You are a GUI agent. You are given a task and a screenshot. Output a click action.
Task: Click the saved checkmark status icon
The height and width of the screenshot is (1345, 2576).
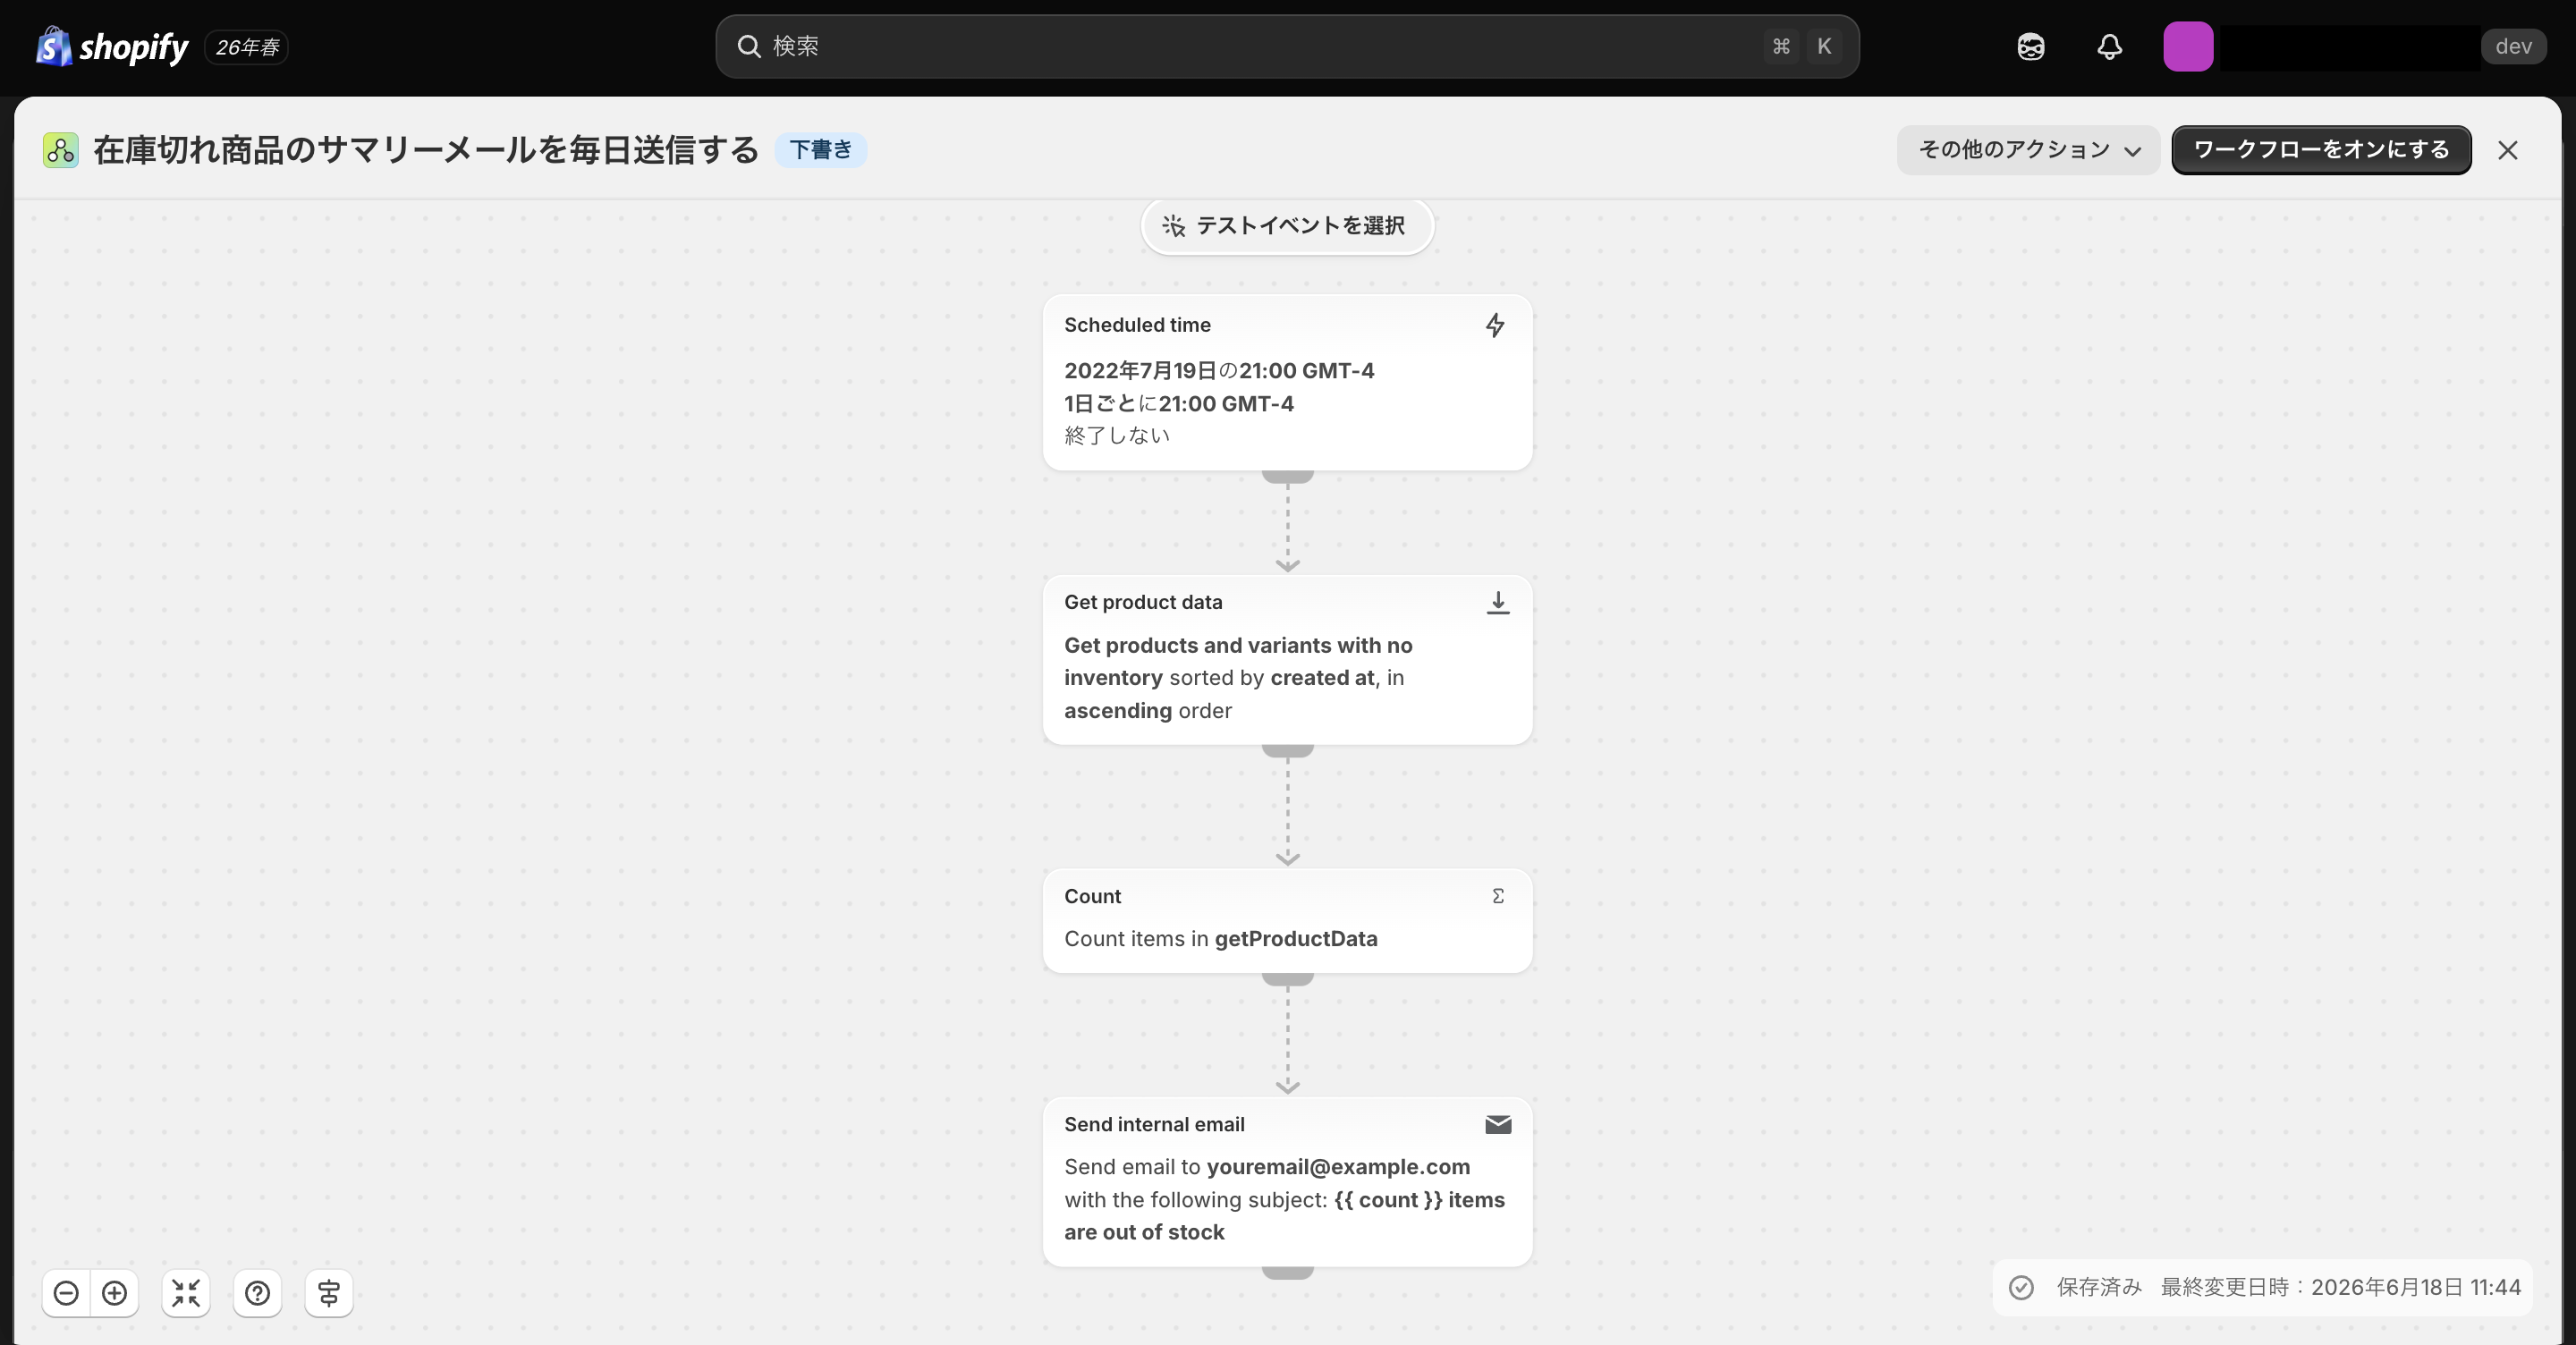[2021, 1287]
